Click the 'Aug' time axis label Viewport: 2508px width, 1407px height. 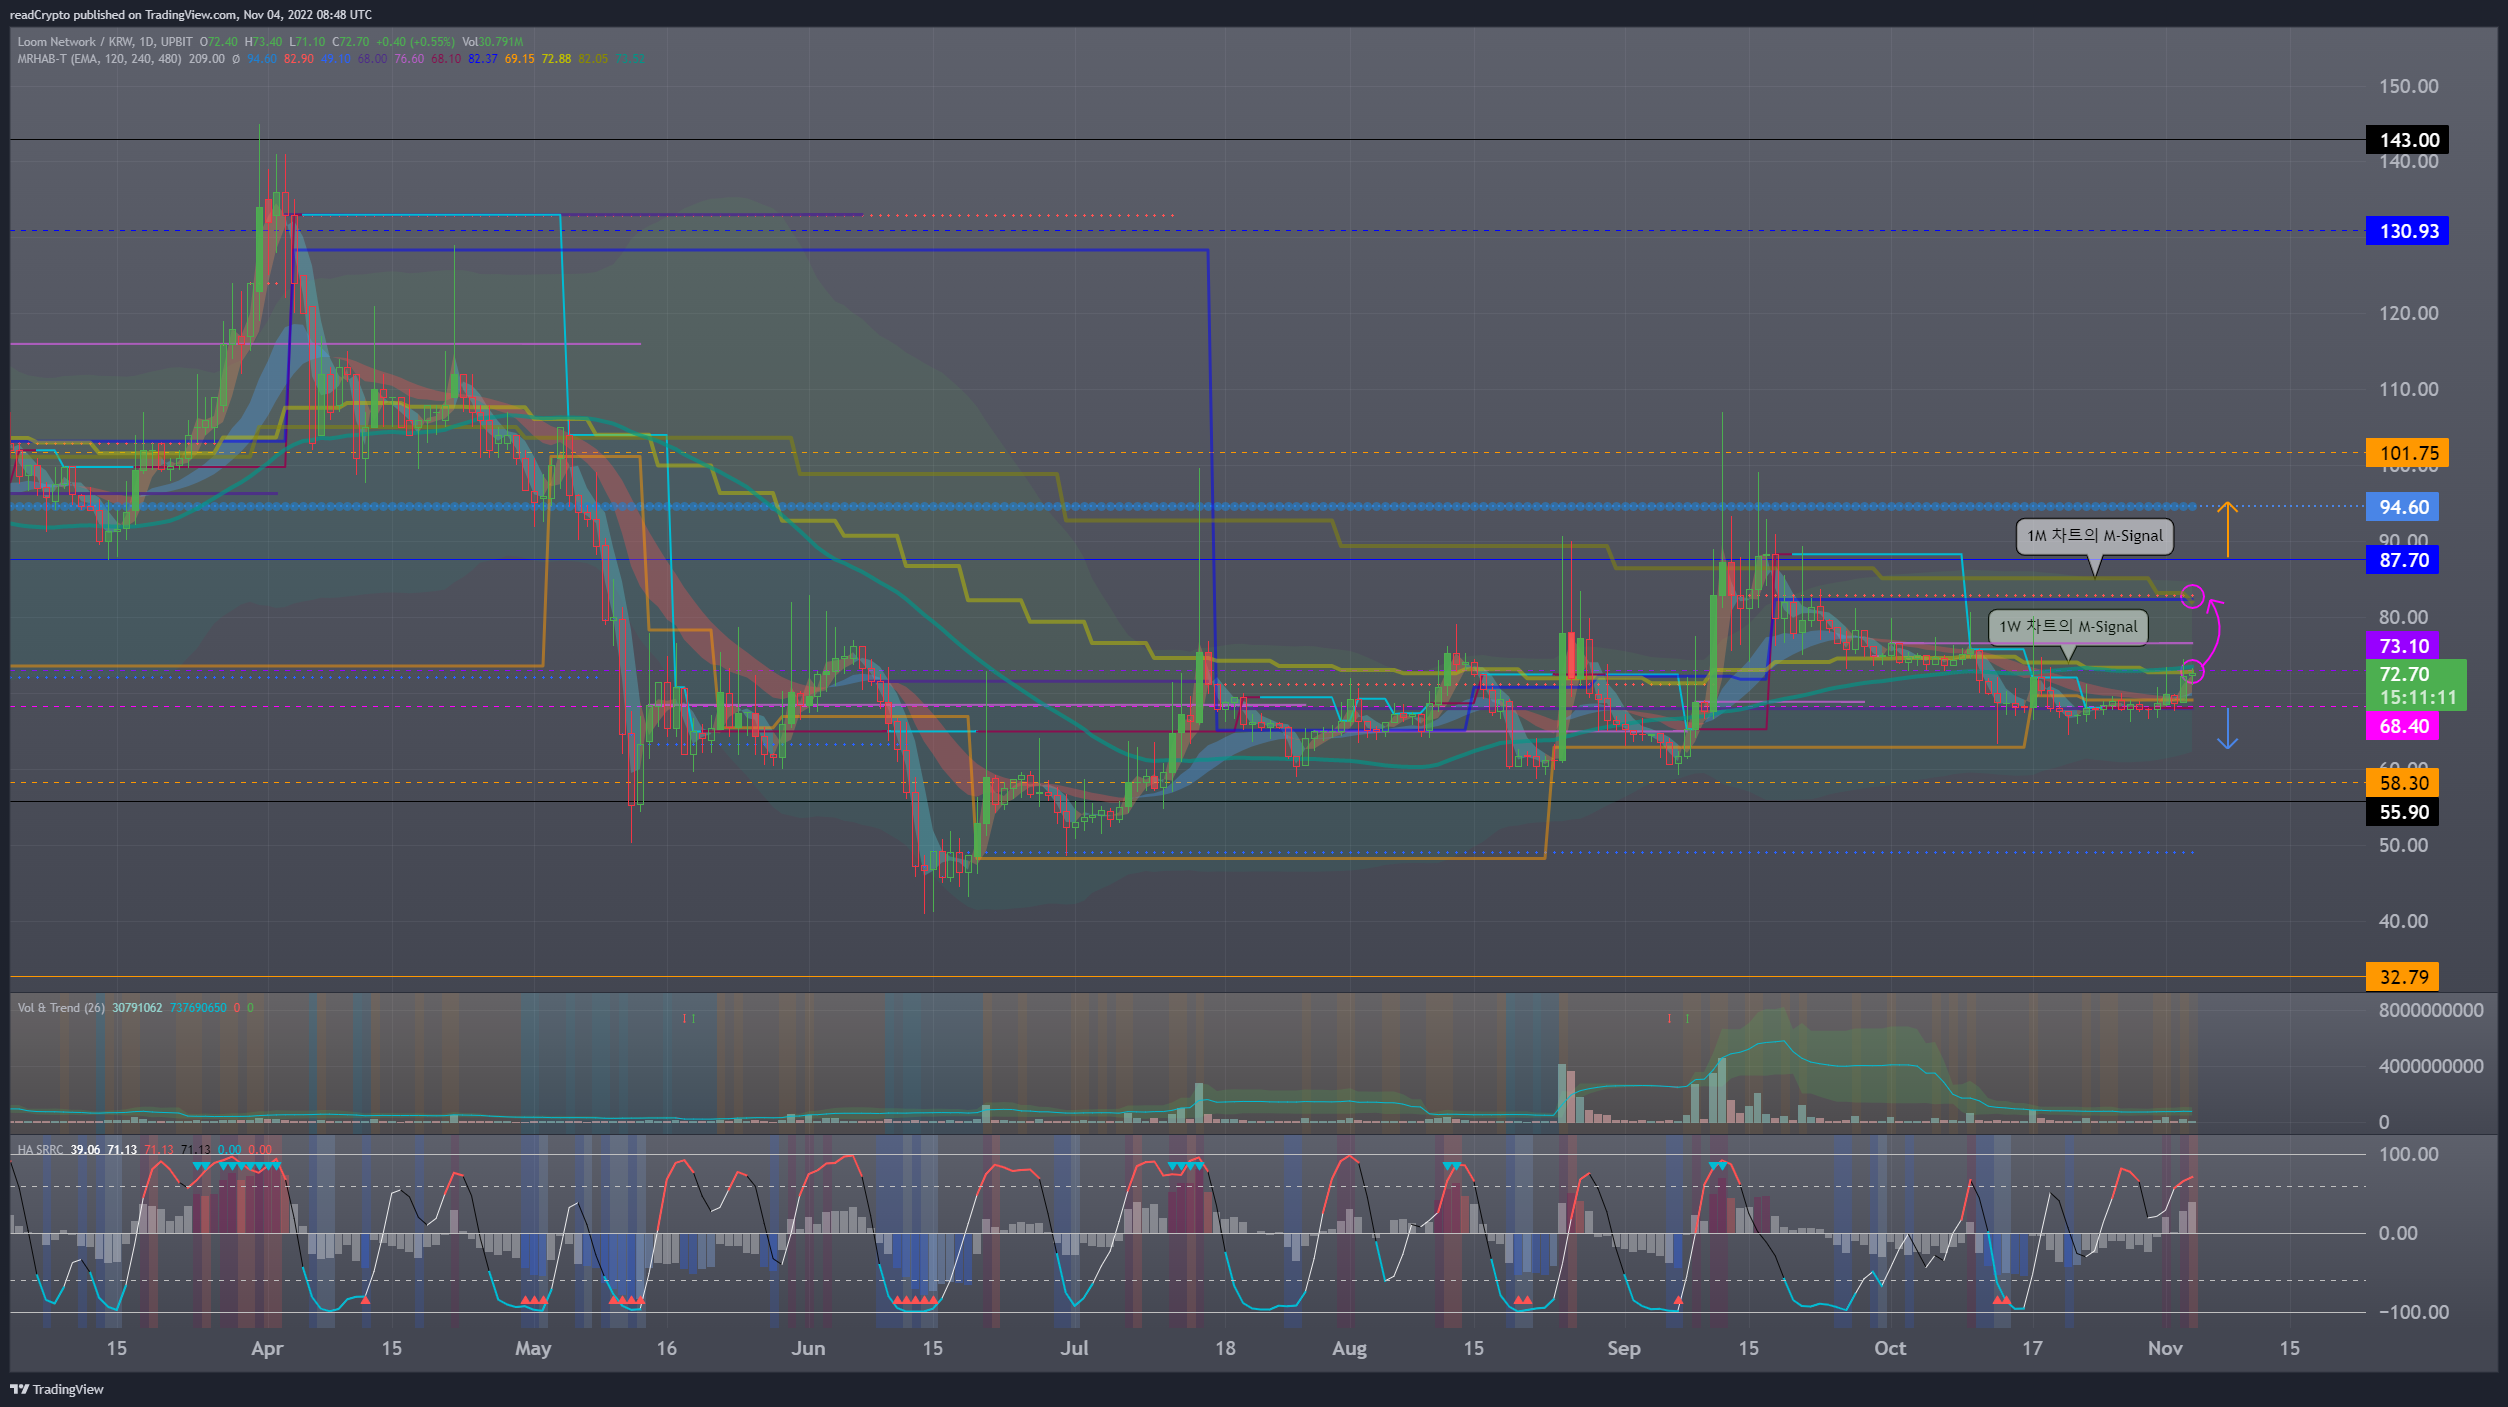(1349, 1348)
